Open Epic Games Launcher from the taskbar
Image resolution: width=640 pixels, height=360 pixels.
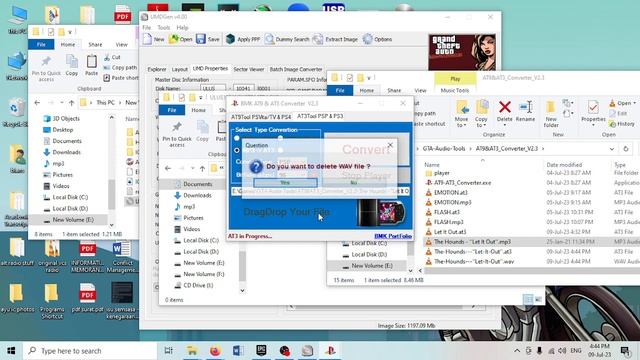(x=261, y=351)
